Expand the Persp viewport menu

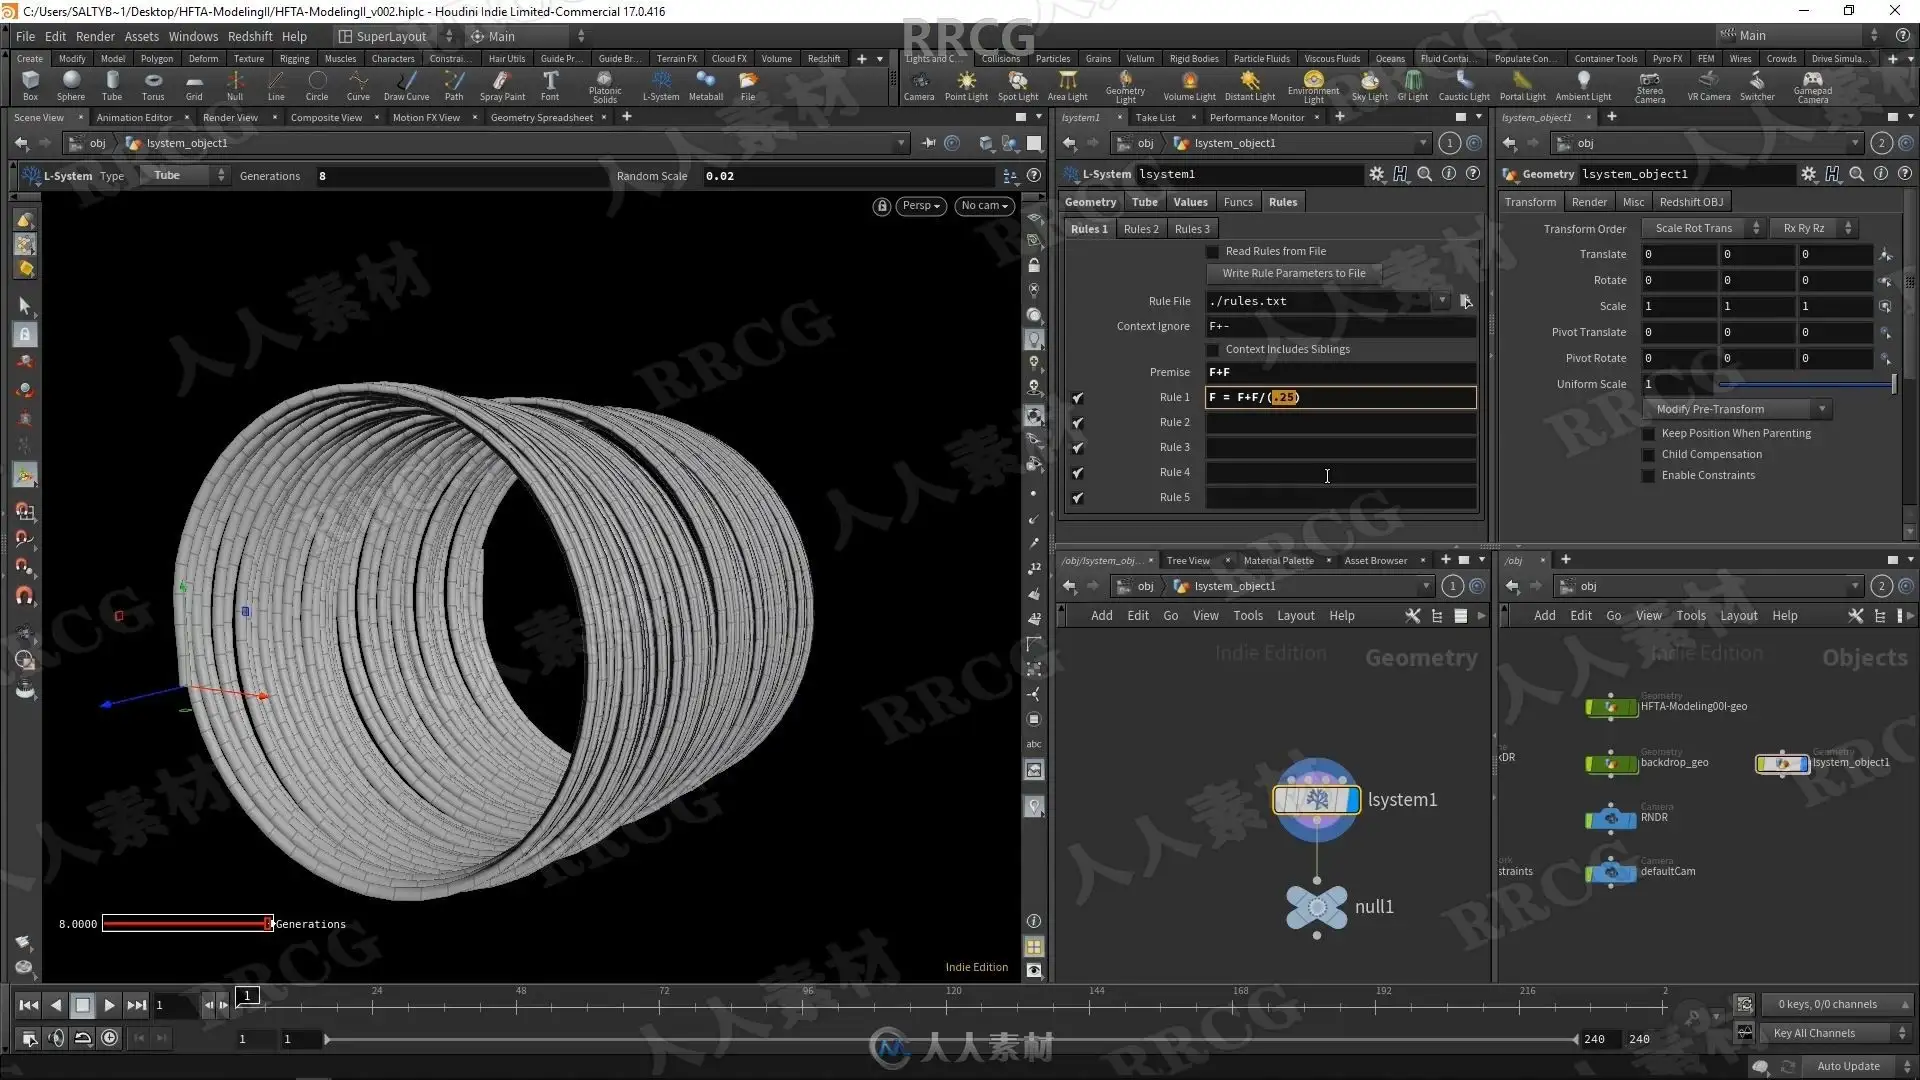921,206
